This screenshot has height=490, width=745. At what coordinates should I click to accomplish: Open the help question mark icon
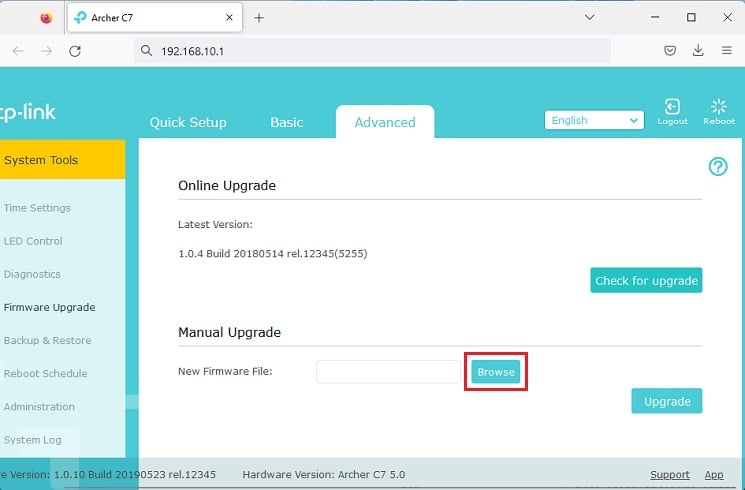(x=718, y=167)
